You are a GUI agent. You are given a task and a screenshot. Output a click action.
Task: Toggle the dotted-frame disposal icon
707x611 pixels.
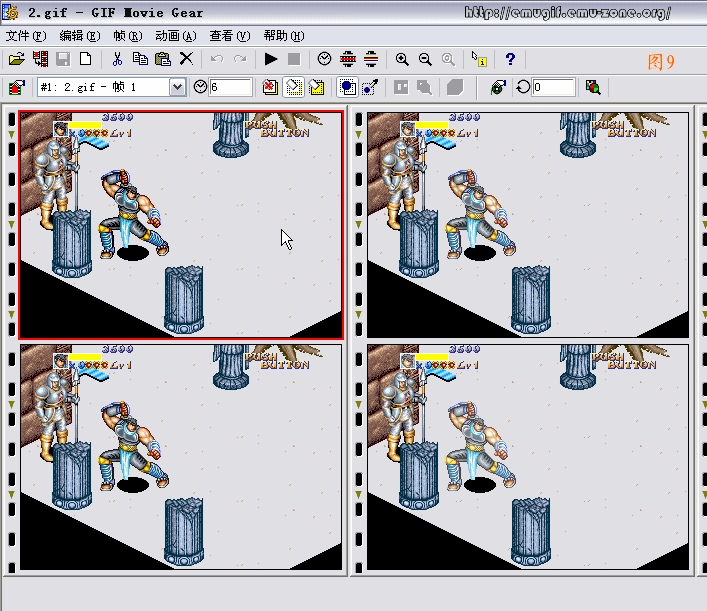coord(294,87)
